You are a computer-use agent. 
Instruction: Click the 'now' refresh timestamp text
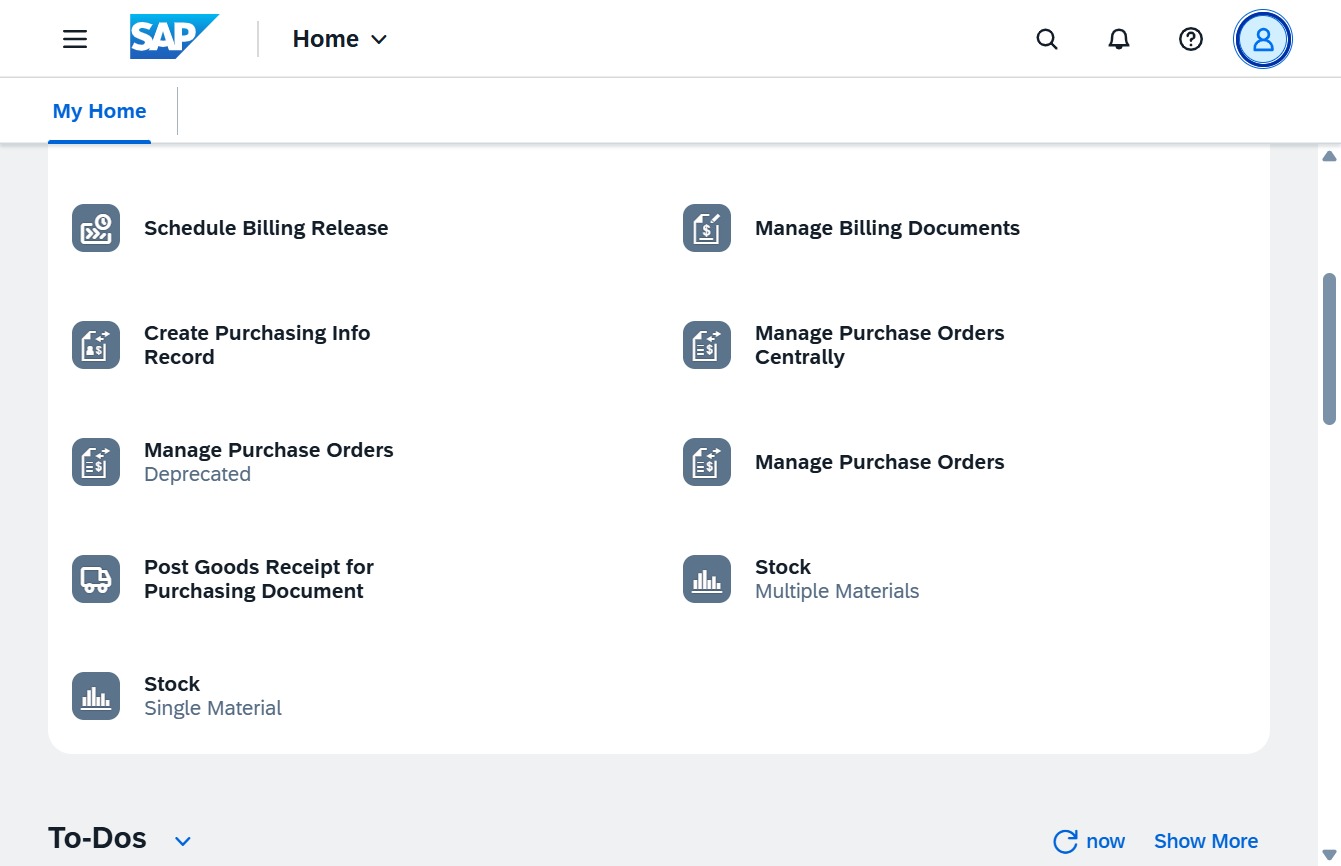tap(1105, 841)
